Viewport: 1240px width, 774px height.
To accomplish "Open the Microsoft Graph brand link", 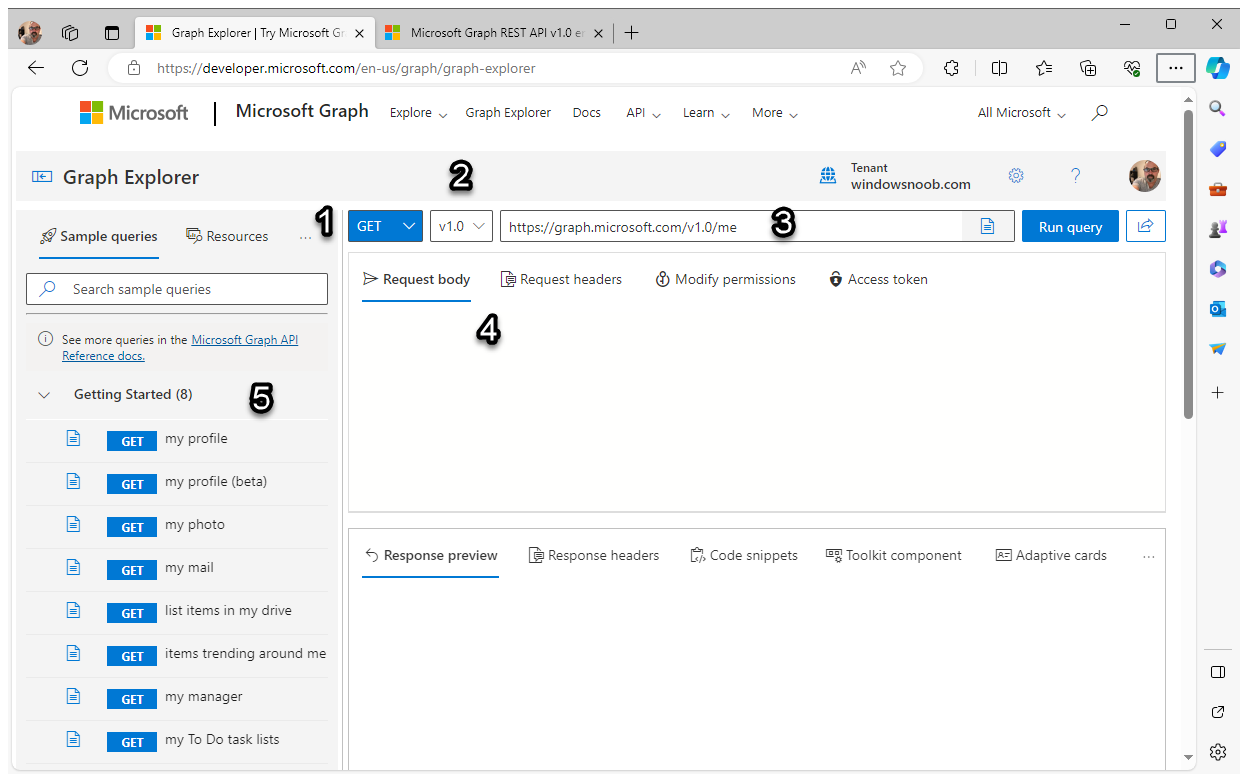I will 302,111.
